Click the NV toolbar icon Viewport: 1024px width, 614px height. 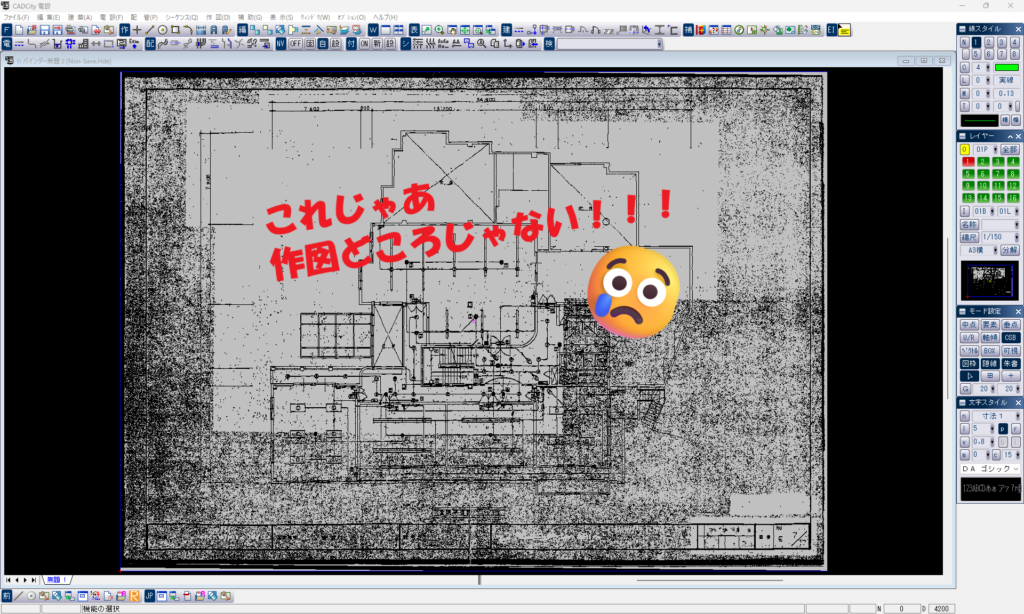[281, 44]
